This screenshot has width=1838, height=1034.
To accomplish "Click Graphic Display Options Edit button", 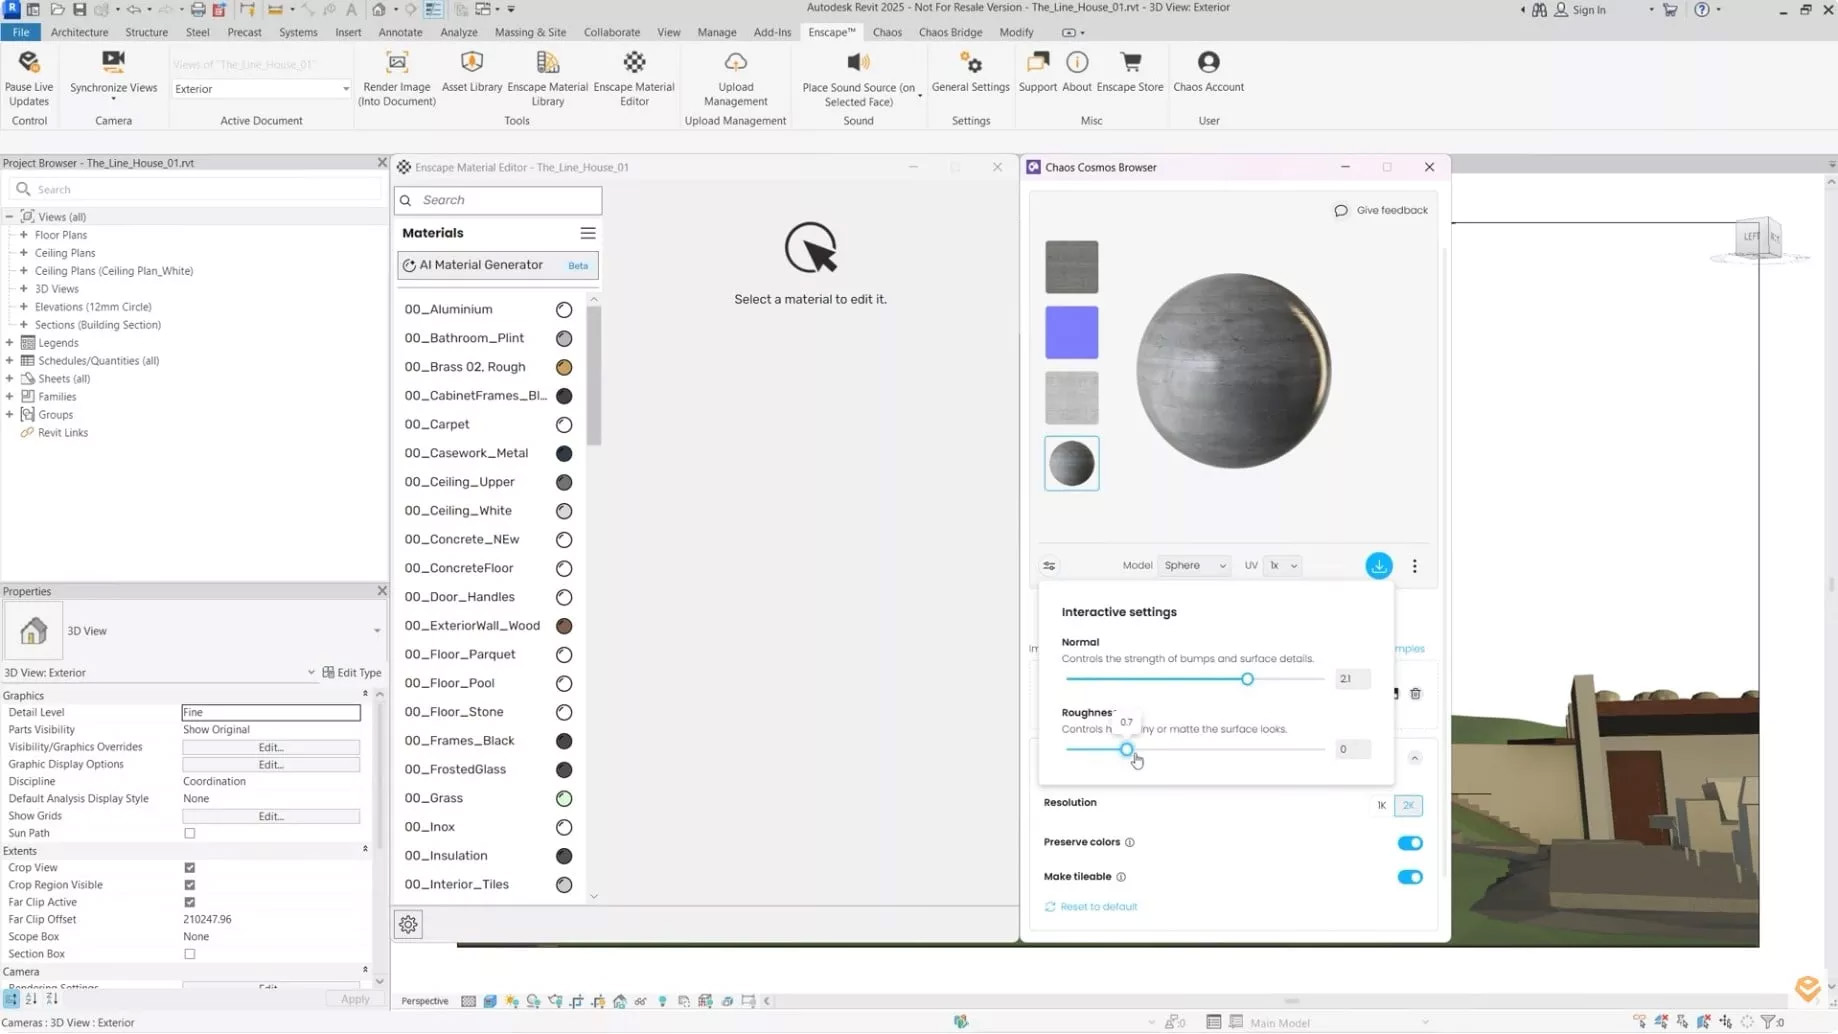I will 271,765.
